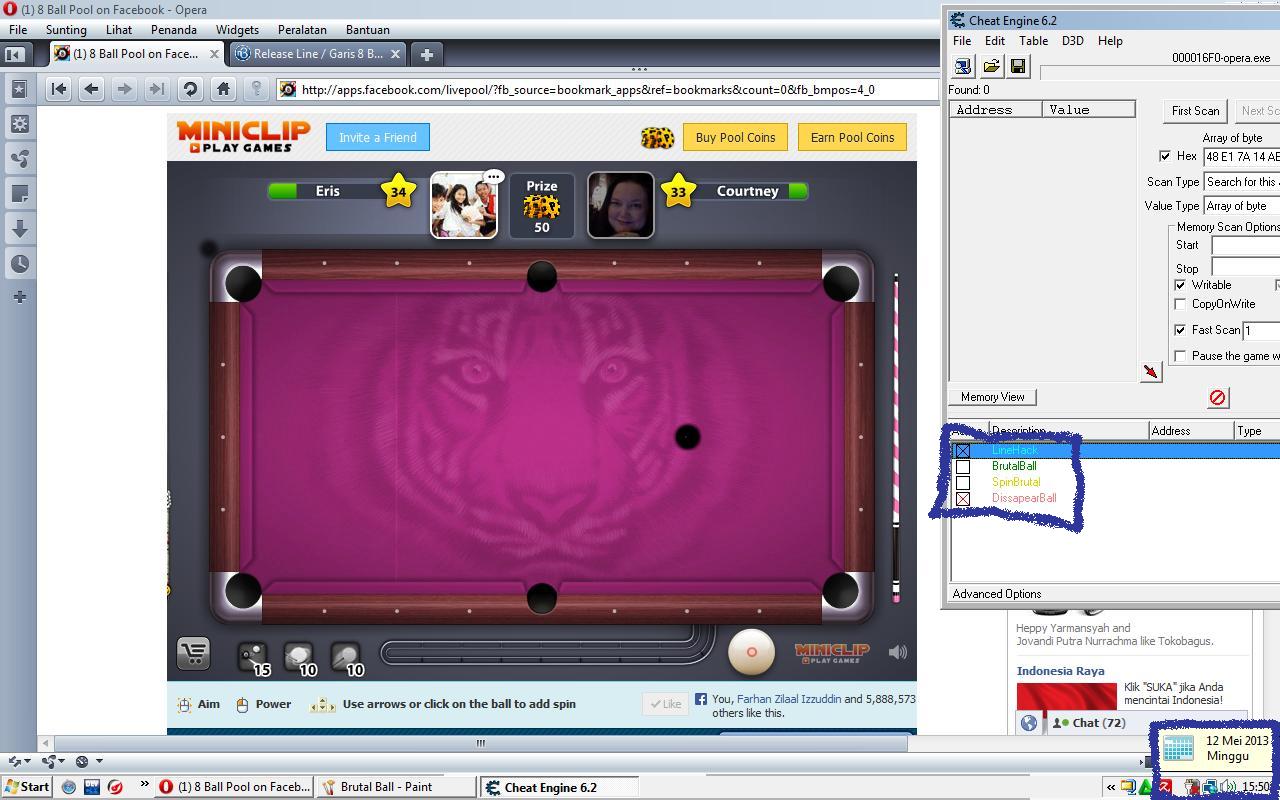Image resolution: width=1280 pixels, height=800 pixels.
Task: Click the red clear-list circle icon
Action: coord(1217,397)
